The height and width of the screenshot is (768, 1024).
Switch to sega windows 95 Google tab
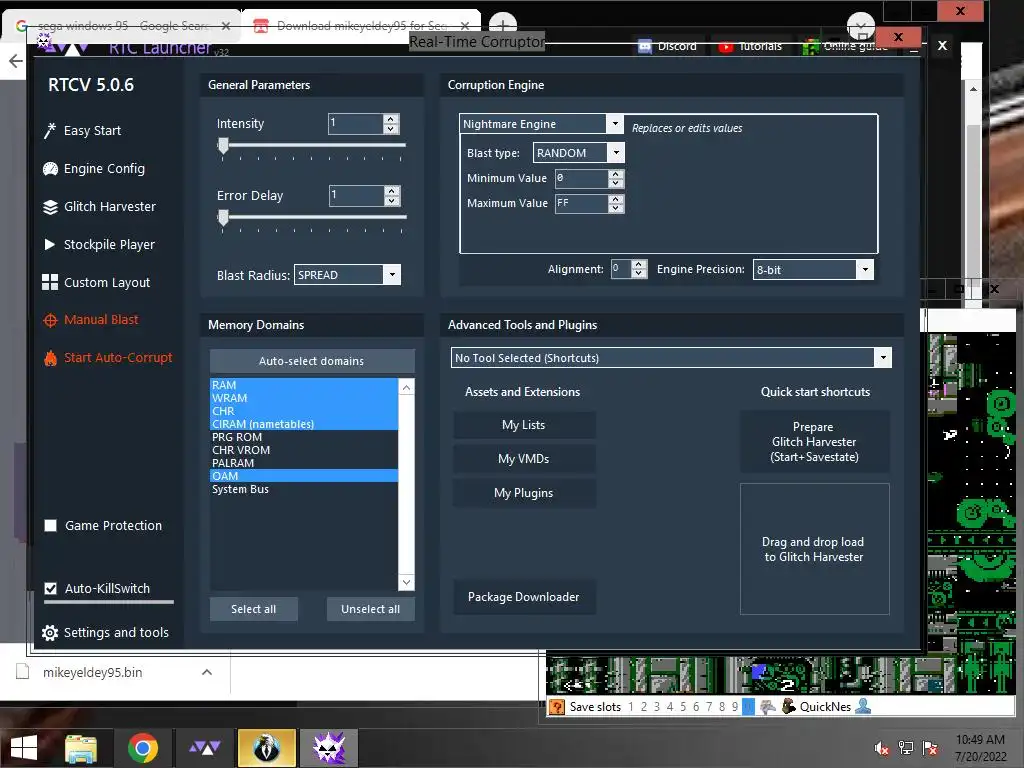pos(123,25)
